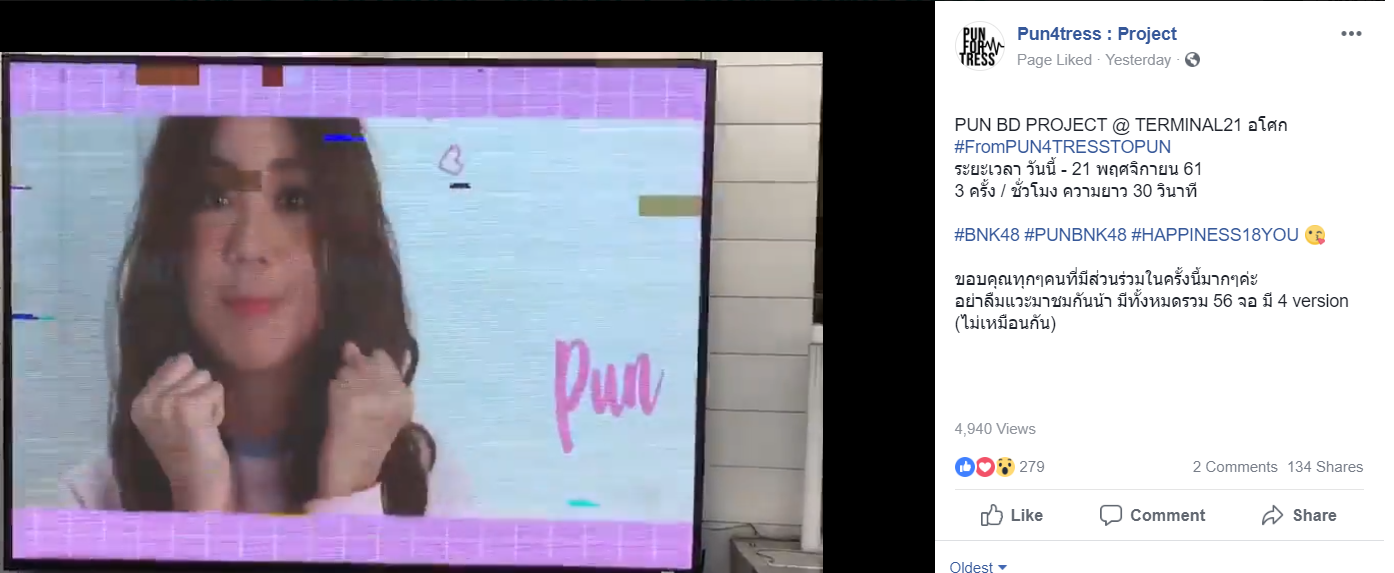Click the video of the Pun billboard
1394x573 pixels.
[410, 312]
